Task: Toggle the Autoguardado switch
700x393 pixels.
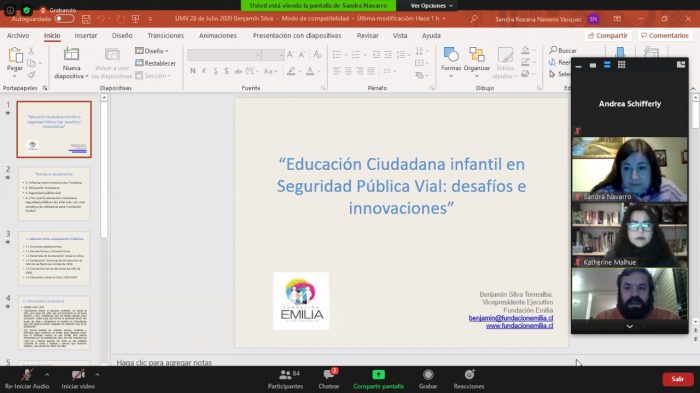Action: (x=64, y=19)
